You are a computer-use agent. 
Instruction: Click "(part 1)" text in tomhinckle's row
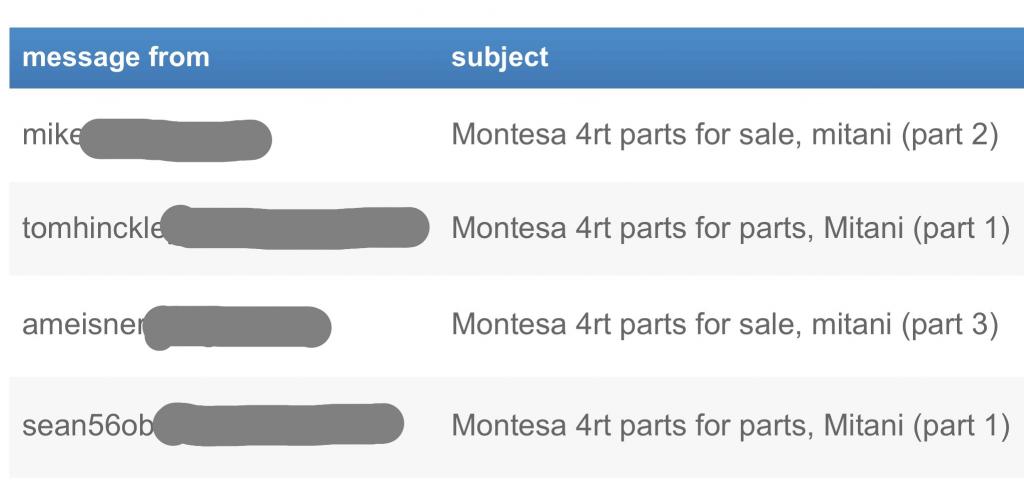pos(960,229)
